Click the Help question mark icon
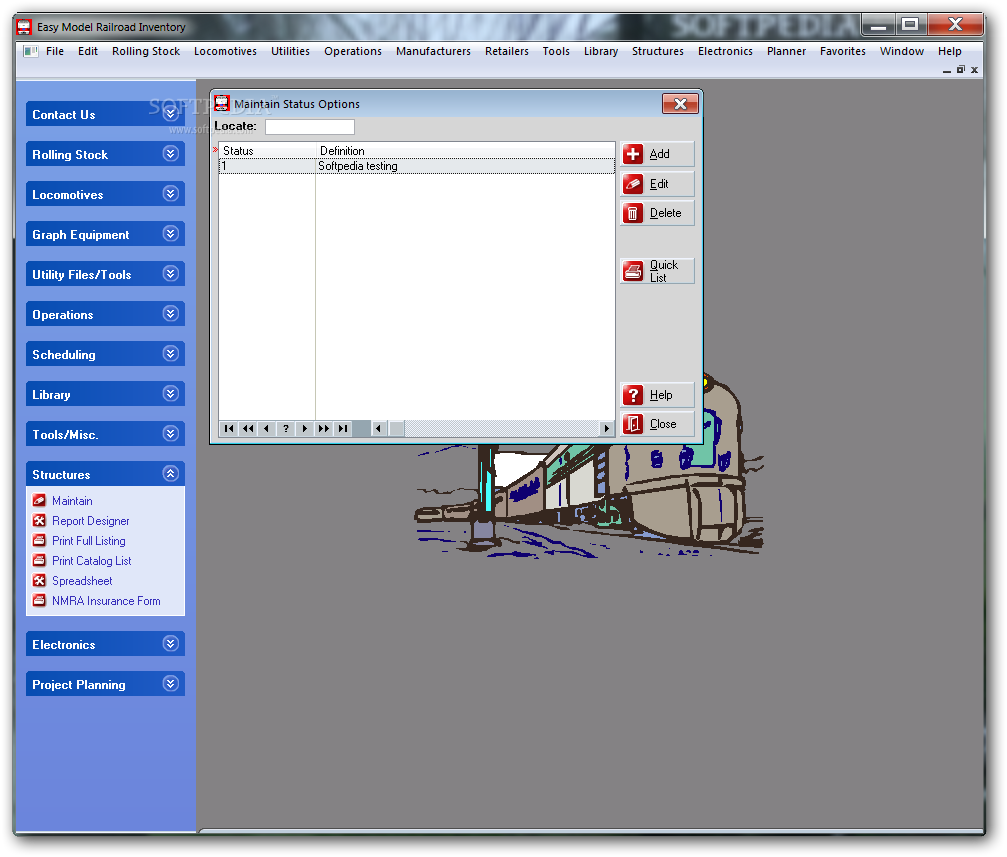This screenshot has width=1007, height=857. pyautogui.click(x=633, y=395)
